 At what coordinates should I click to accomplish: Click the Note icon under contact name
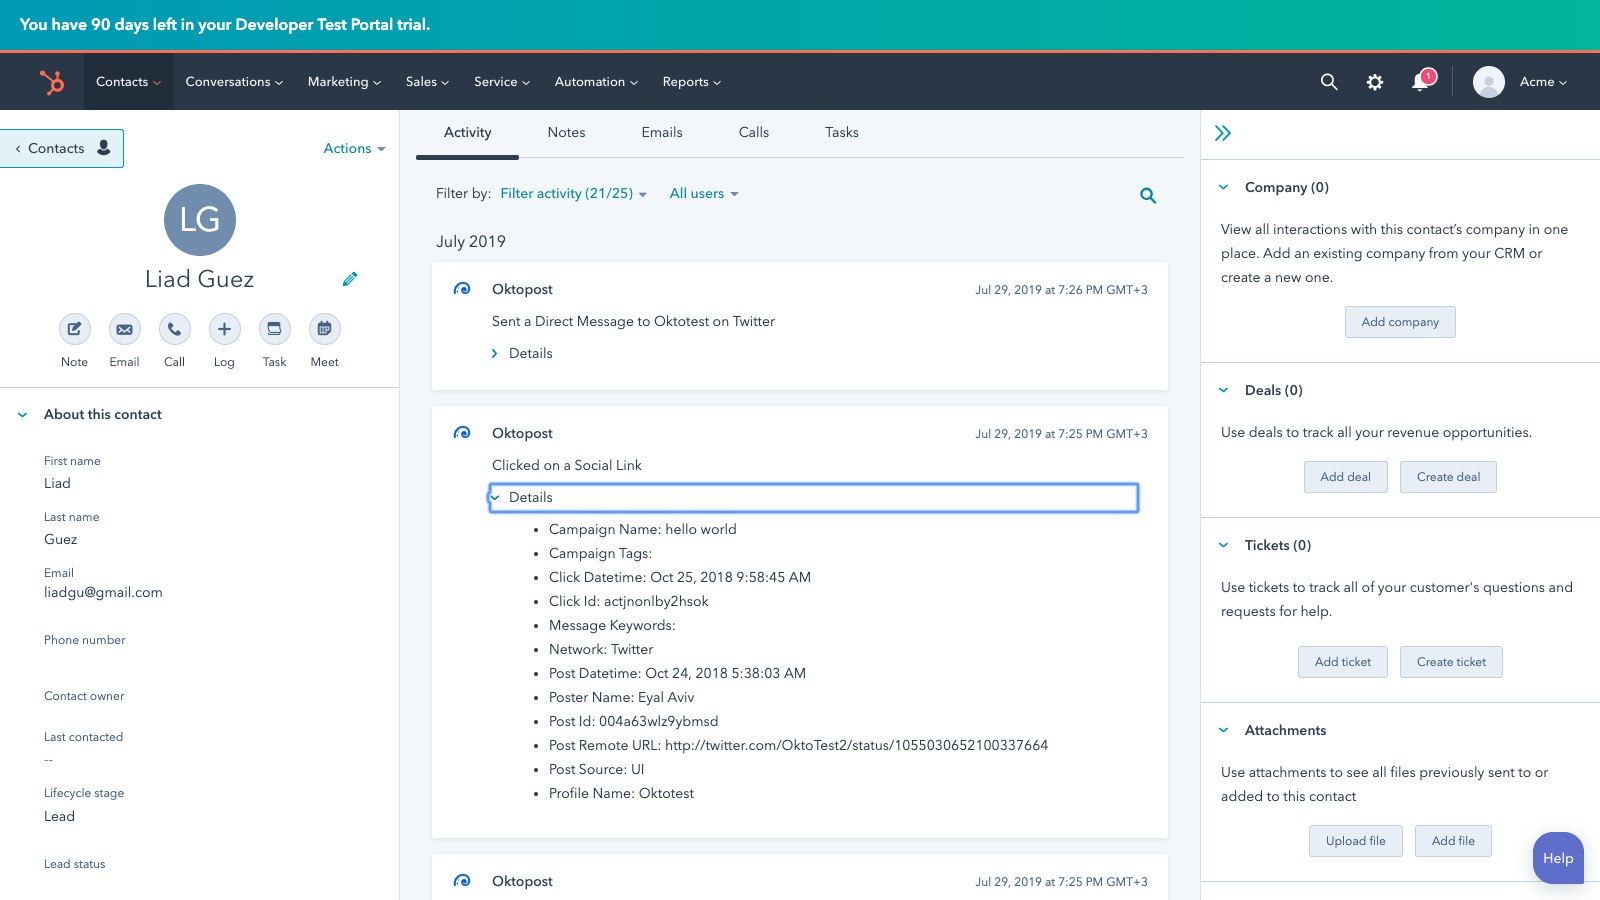tap(74, 329)
